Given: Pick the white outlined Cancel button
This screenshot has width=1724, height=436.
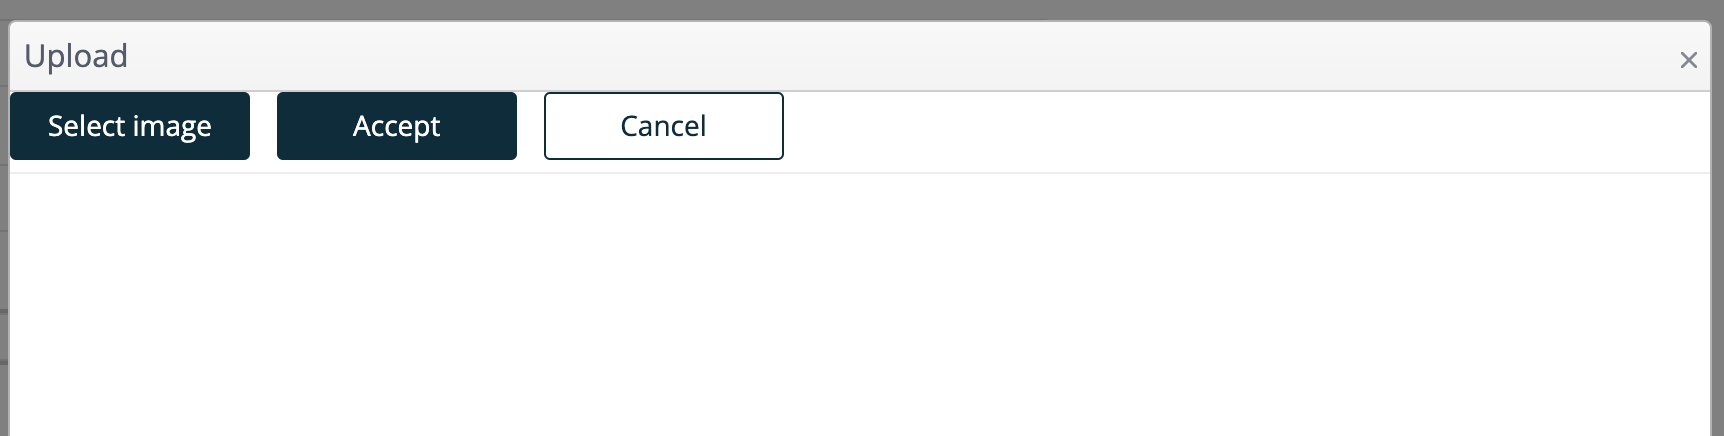Looking at the screenshot, I should pyautogui.click(x=664, y=126).
